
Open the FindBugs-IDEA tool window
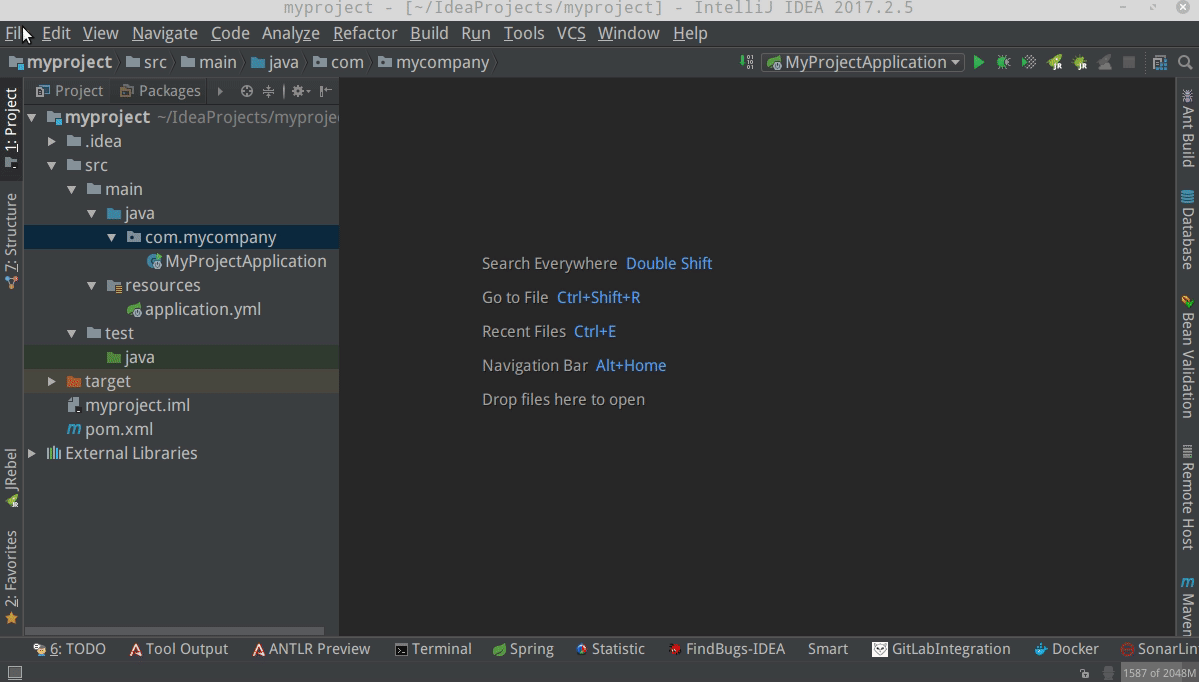tap(726, 649)
